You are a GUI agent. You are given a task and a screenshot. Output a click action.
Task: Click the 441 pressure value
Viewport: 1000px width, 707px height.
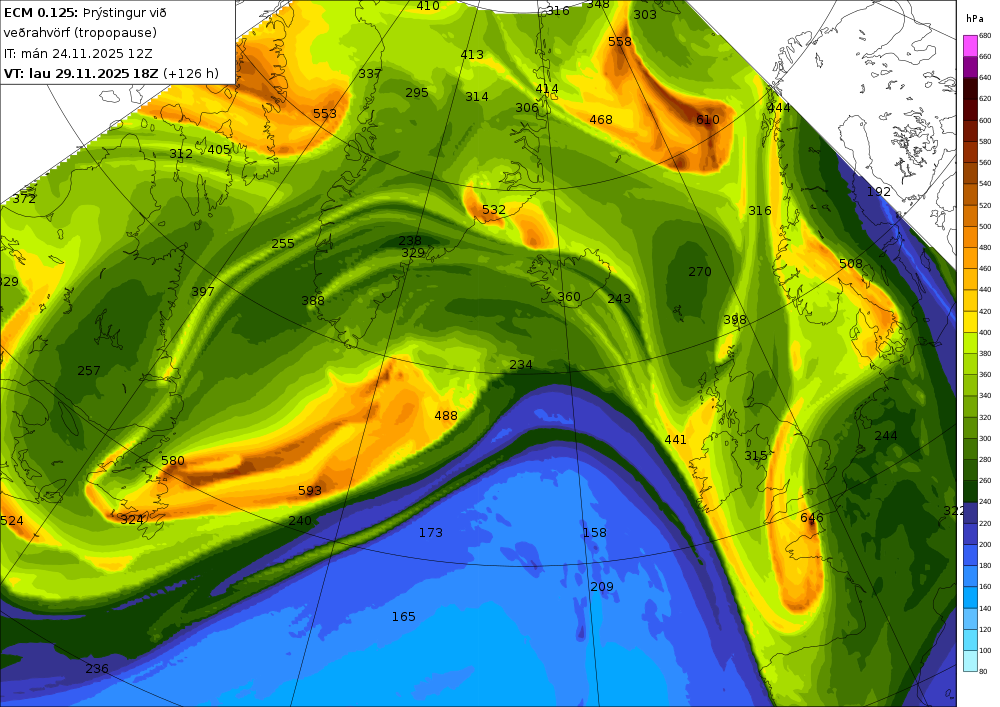(x=675, y=439)
